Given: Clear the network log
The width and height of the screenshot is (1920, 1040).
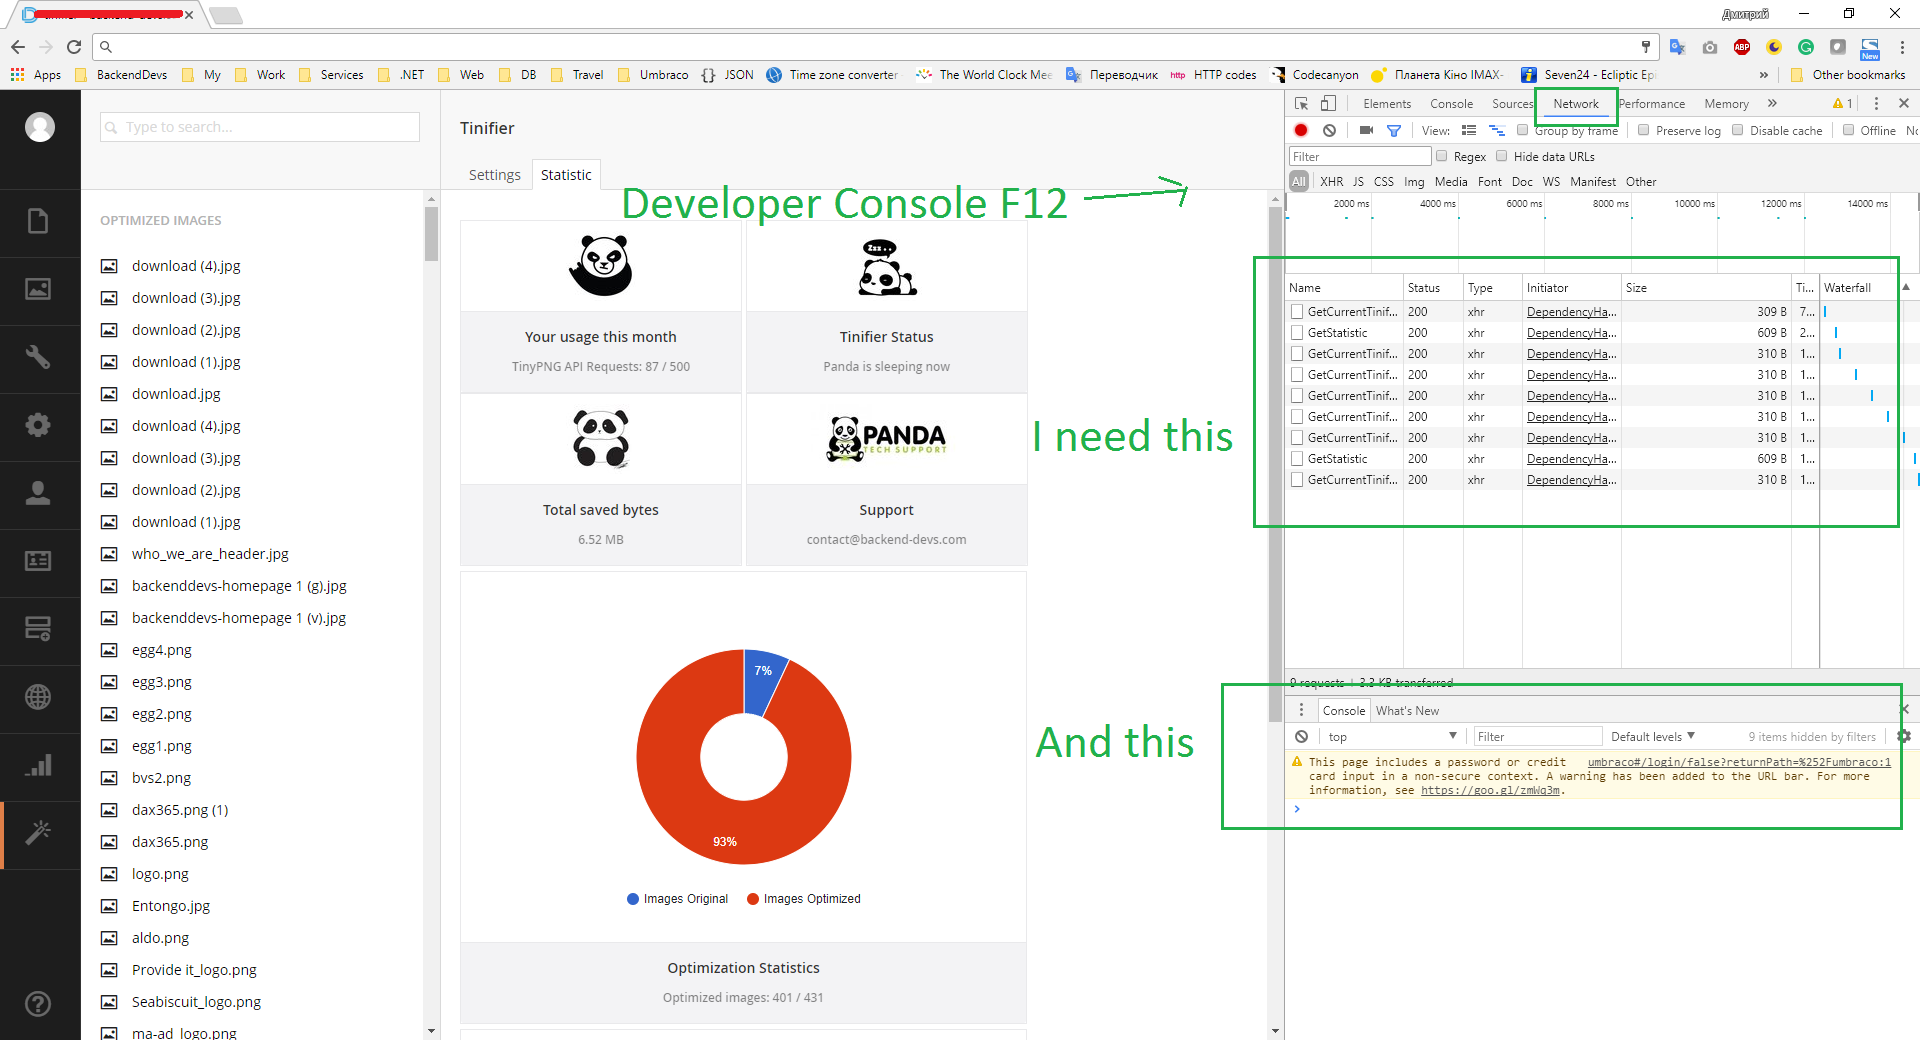Looking at the screenshot, I should click(1329, 130).
